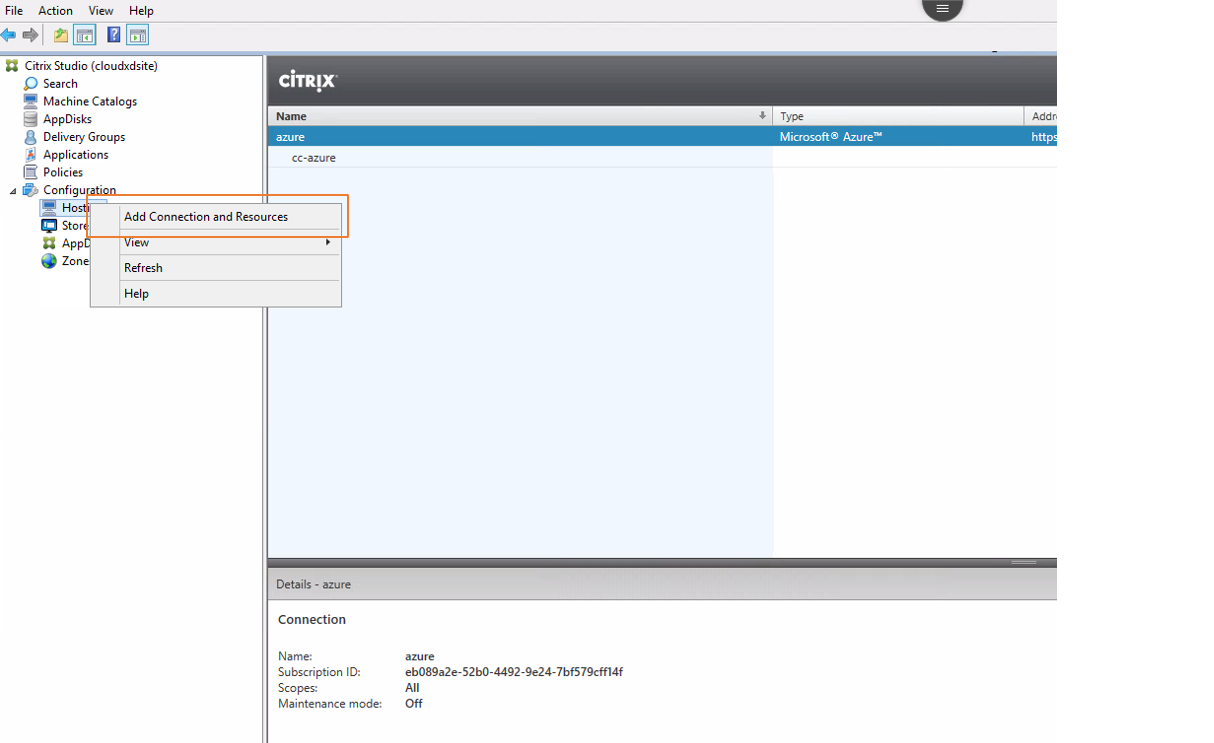Click the Zones globe icon
Viewport: 1214px width, 743px height.
click(x=49, y=261)
